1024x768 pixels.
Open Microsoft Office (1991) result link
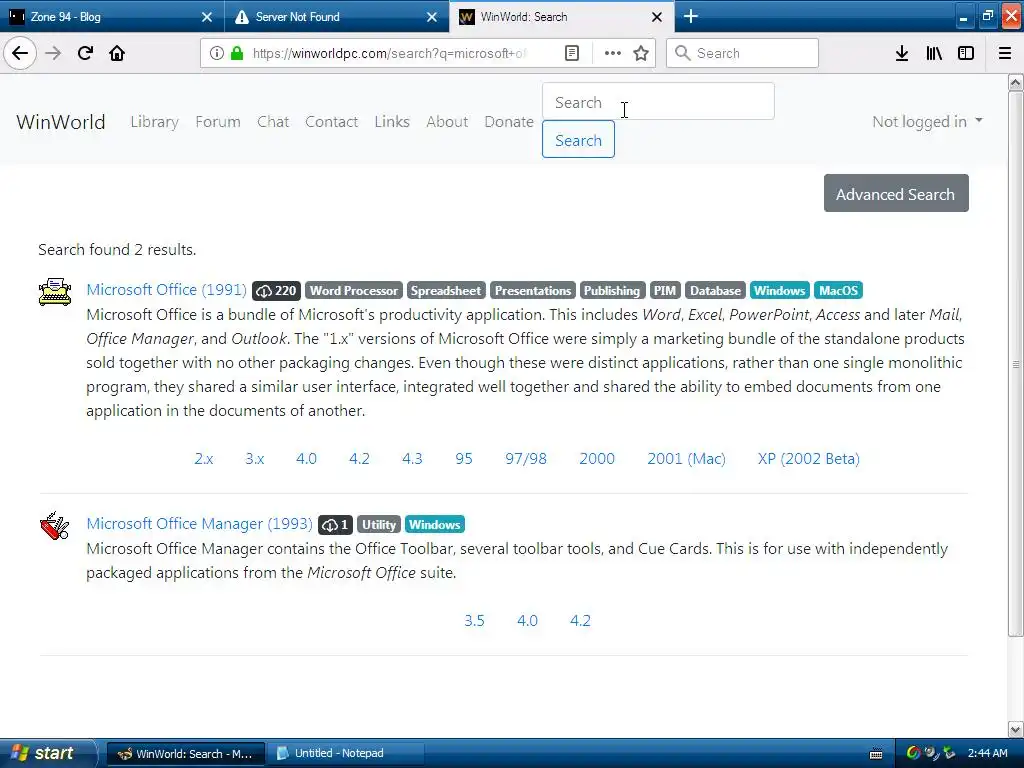167,289
